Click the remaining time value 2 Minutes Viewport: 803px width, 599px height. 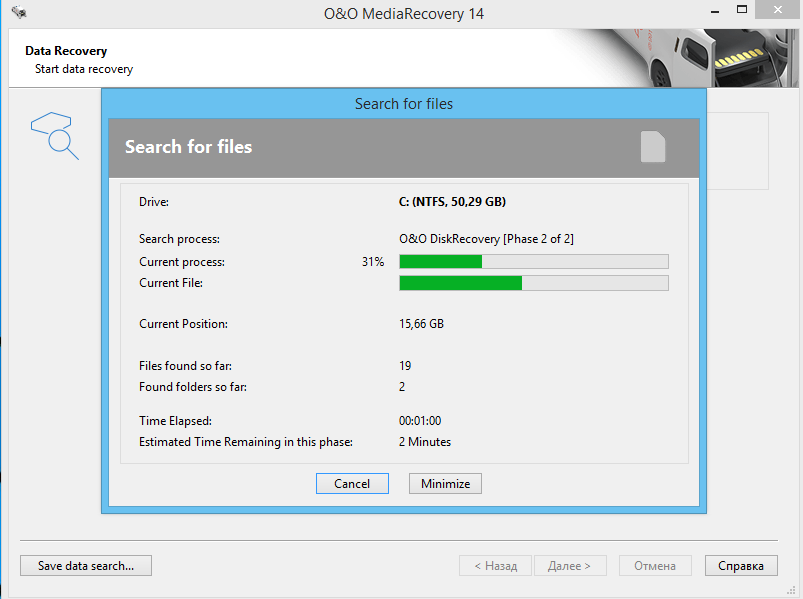425,442
